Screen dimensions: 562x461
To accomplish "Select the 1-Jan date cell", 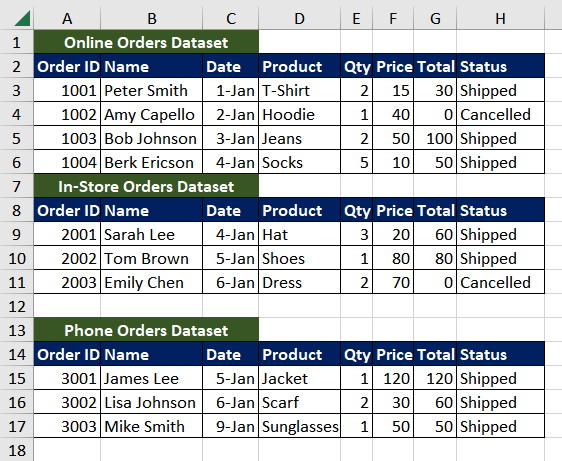I will pyautogui.click(x=230, y=90).
